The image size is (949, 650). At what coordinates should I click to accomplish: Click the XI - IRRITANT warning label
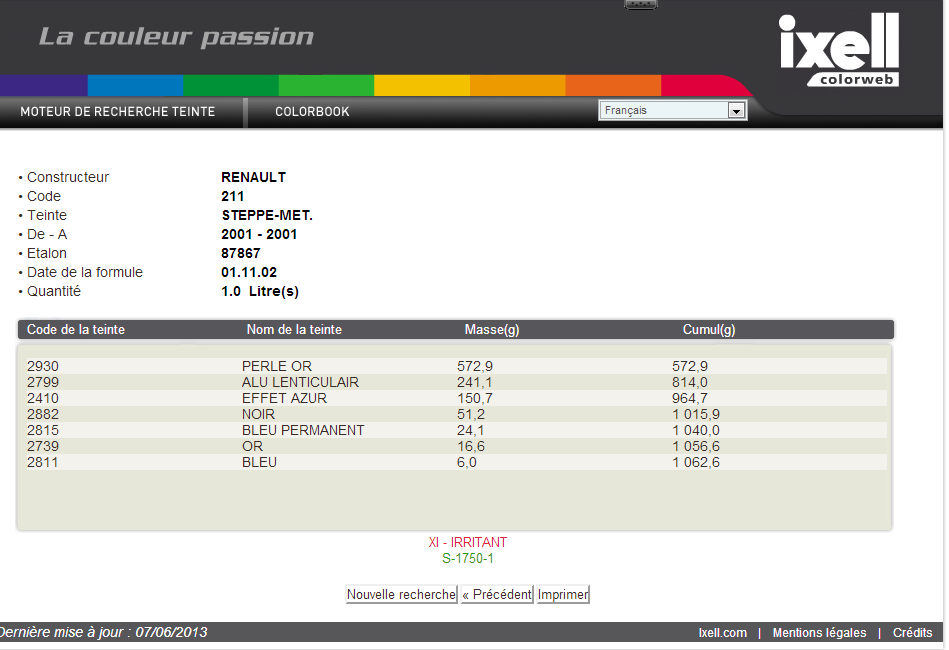(x=468, y=542)
